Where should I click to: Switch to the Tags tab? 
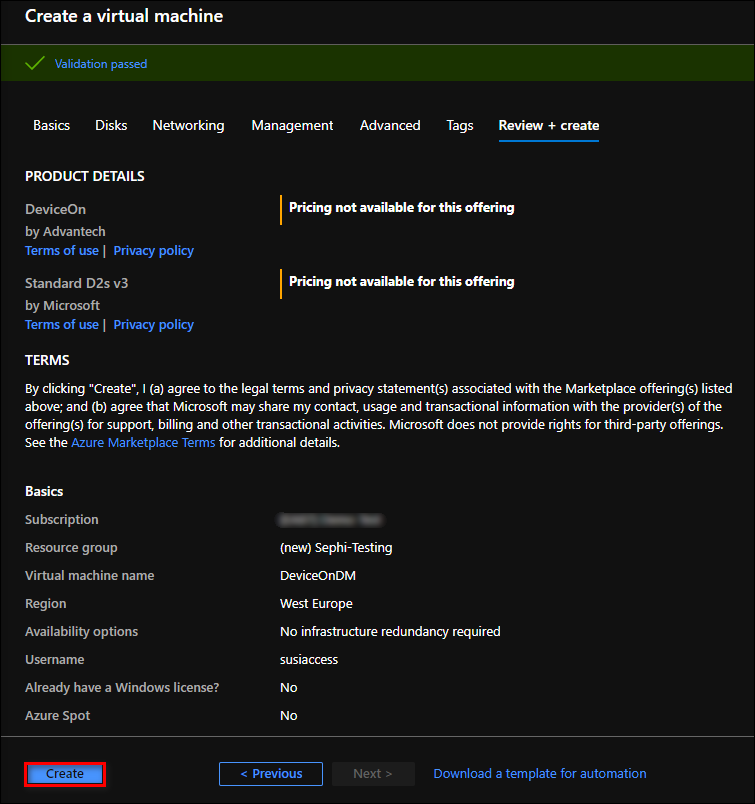click(x=460, y=125)
